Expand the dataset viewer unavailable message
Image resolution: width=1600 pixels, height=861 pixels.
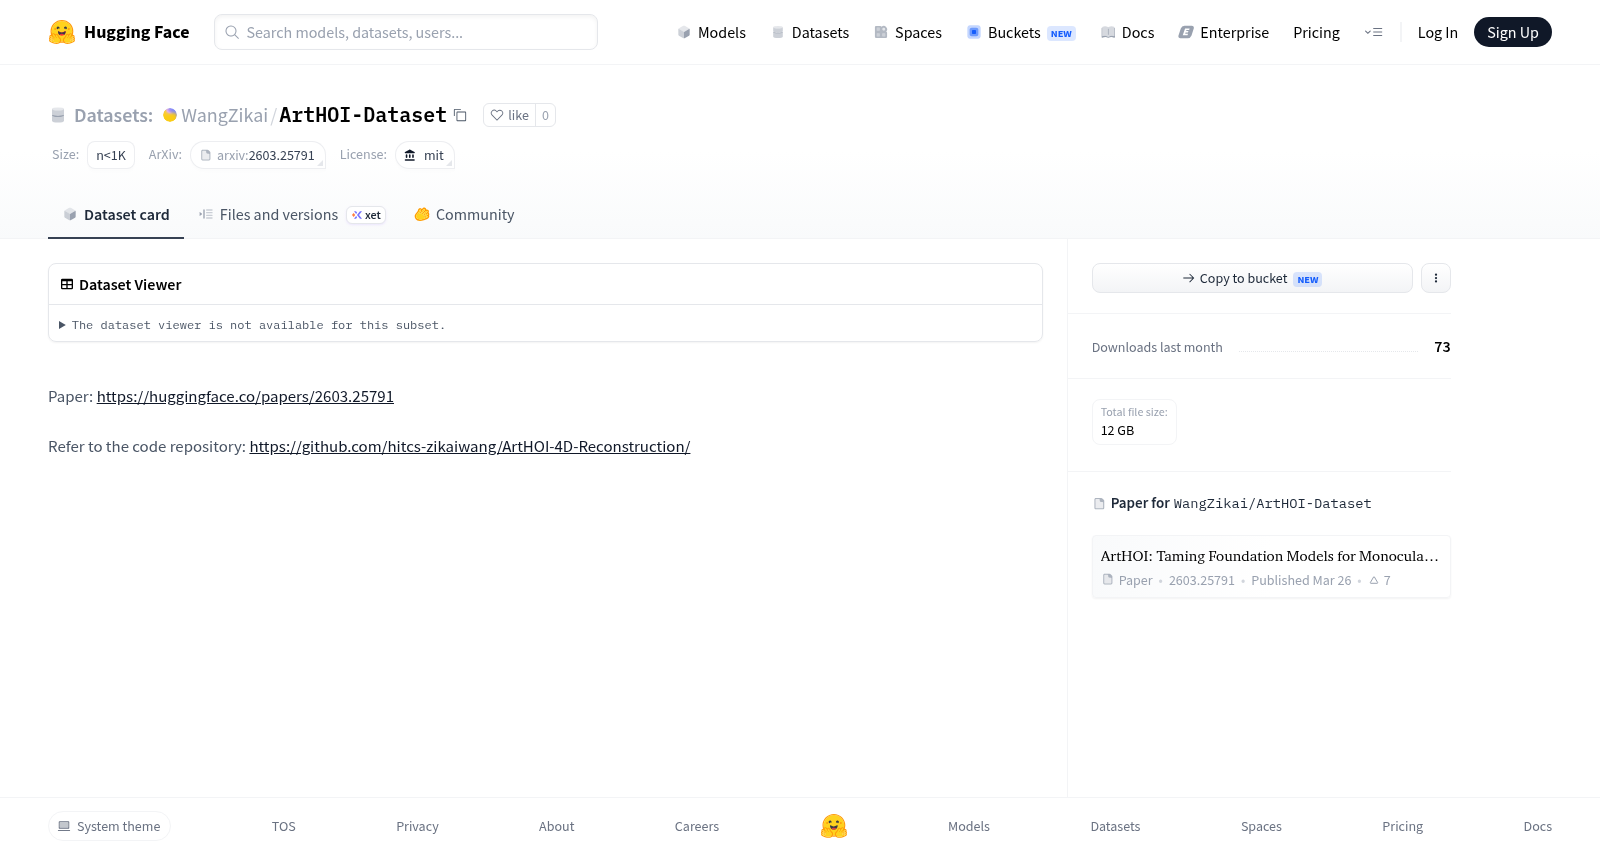click(x=252, y=325)
